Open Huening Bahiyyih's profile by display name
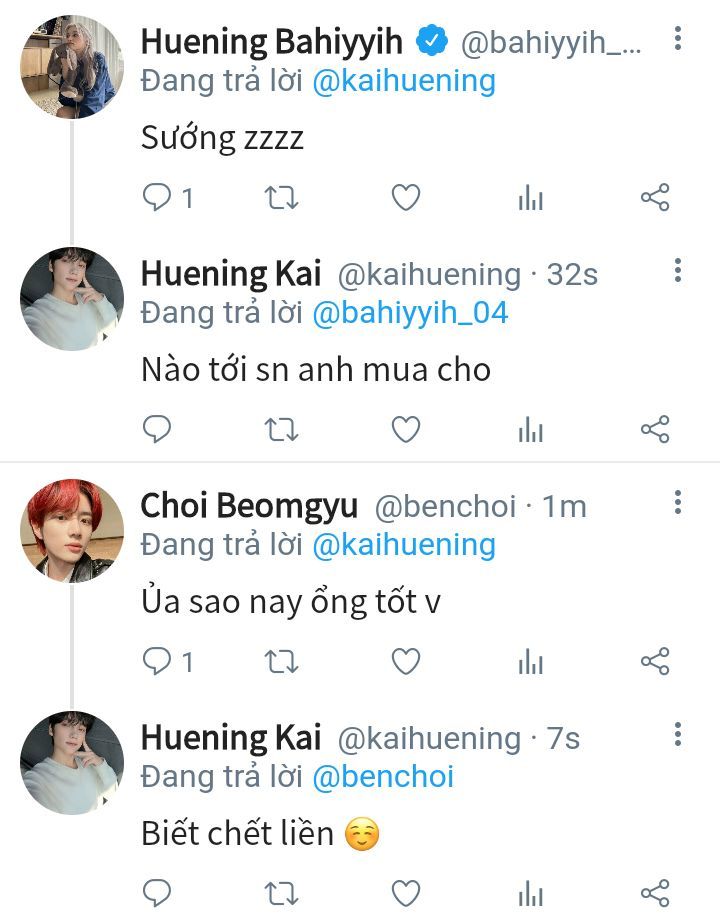The height and width of the screenshot is (921, 720). (x=272, y=42)
